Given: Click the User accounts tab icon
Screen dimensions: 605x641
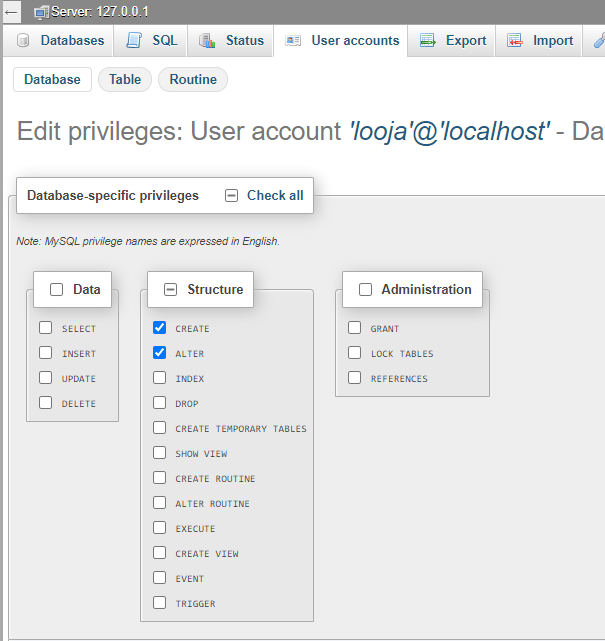Looking at the screenshot, I should click(x=293, y=41).
